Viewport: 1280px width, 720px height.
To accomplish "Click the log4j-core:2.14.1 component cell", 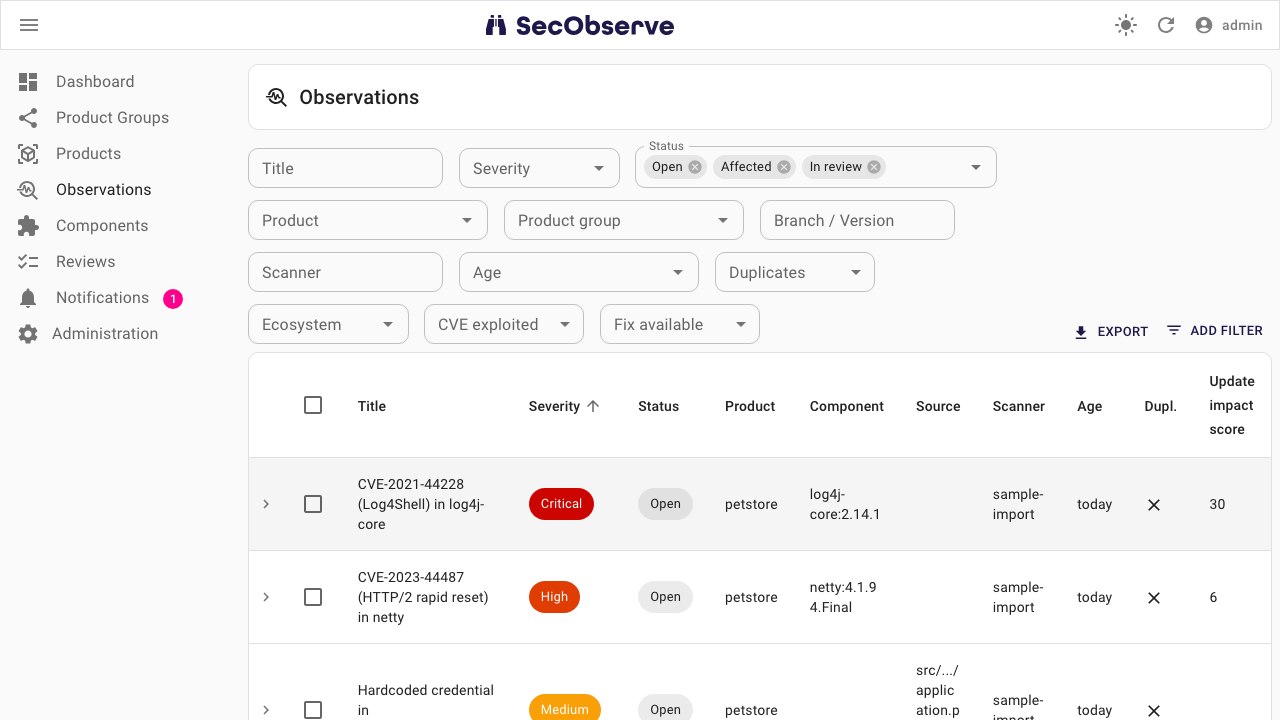I will [845, 504].
